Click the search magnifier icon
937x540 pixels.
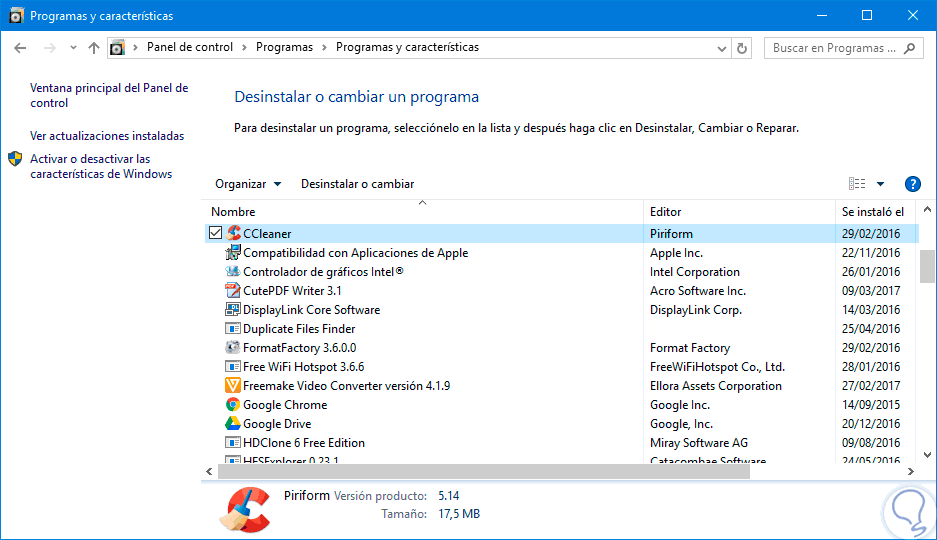click(910, 48)
